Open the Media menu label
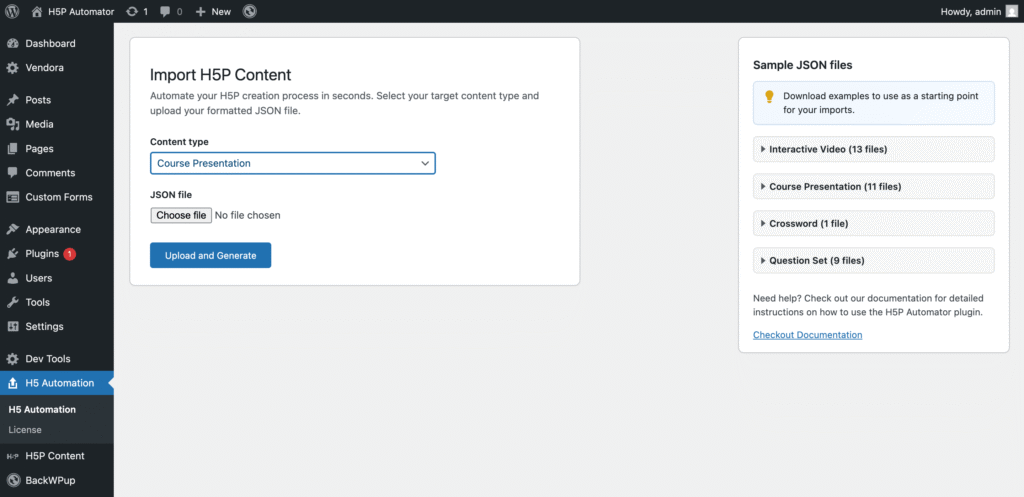This screenshot has width=1024, height=497. tap(39, 124)
